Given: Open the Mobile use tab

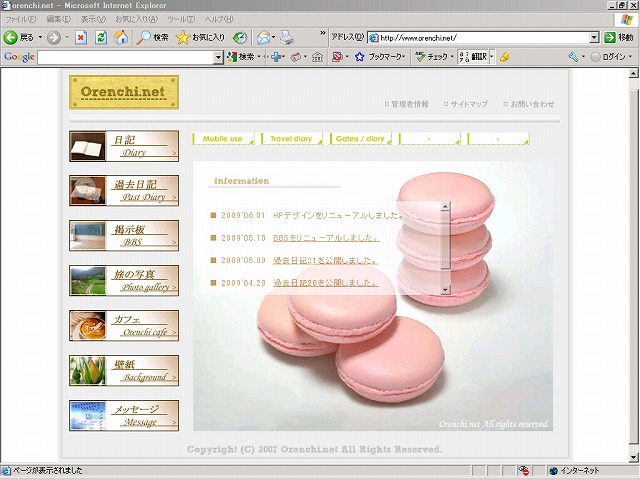Looking at the screenshot, I should [223, 138].
